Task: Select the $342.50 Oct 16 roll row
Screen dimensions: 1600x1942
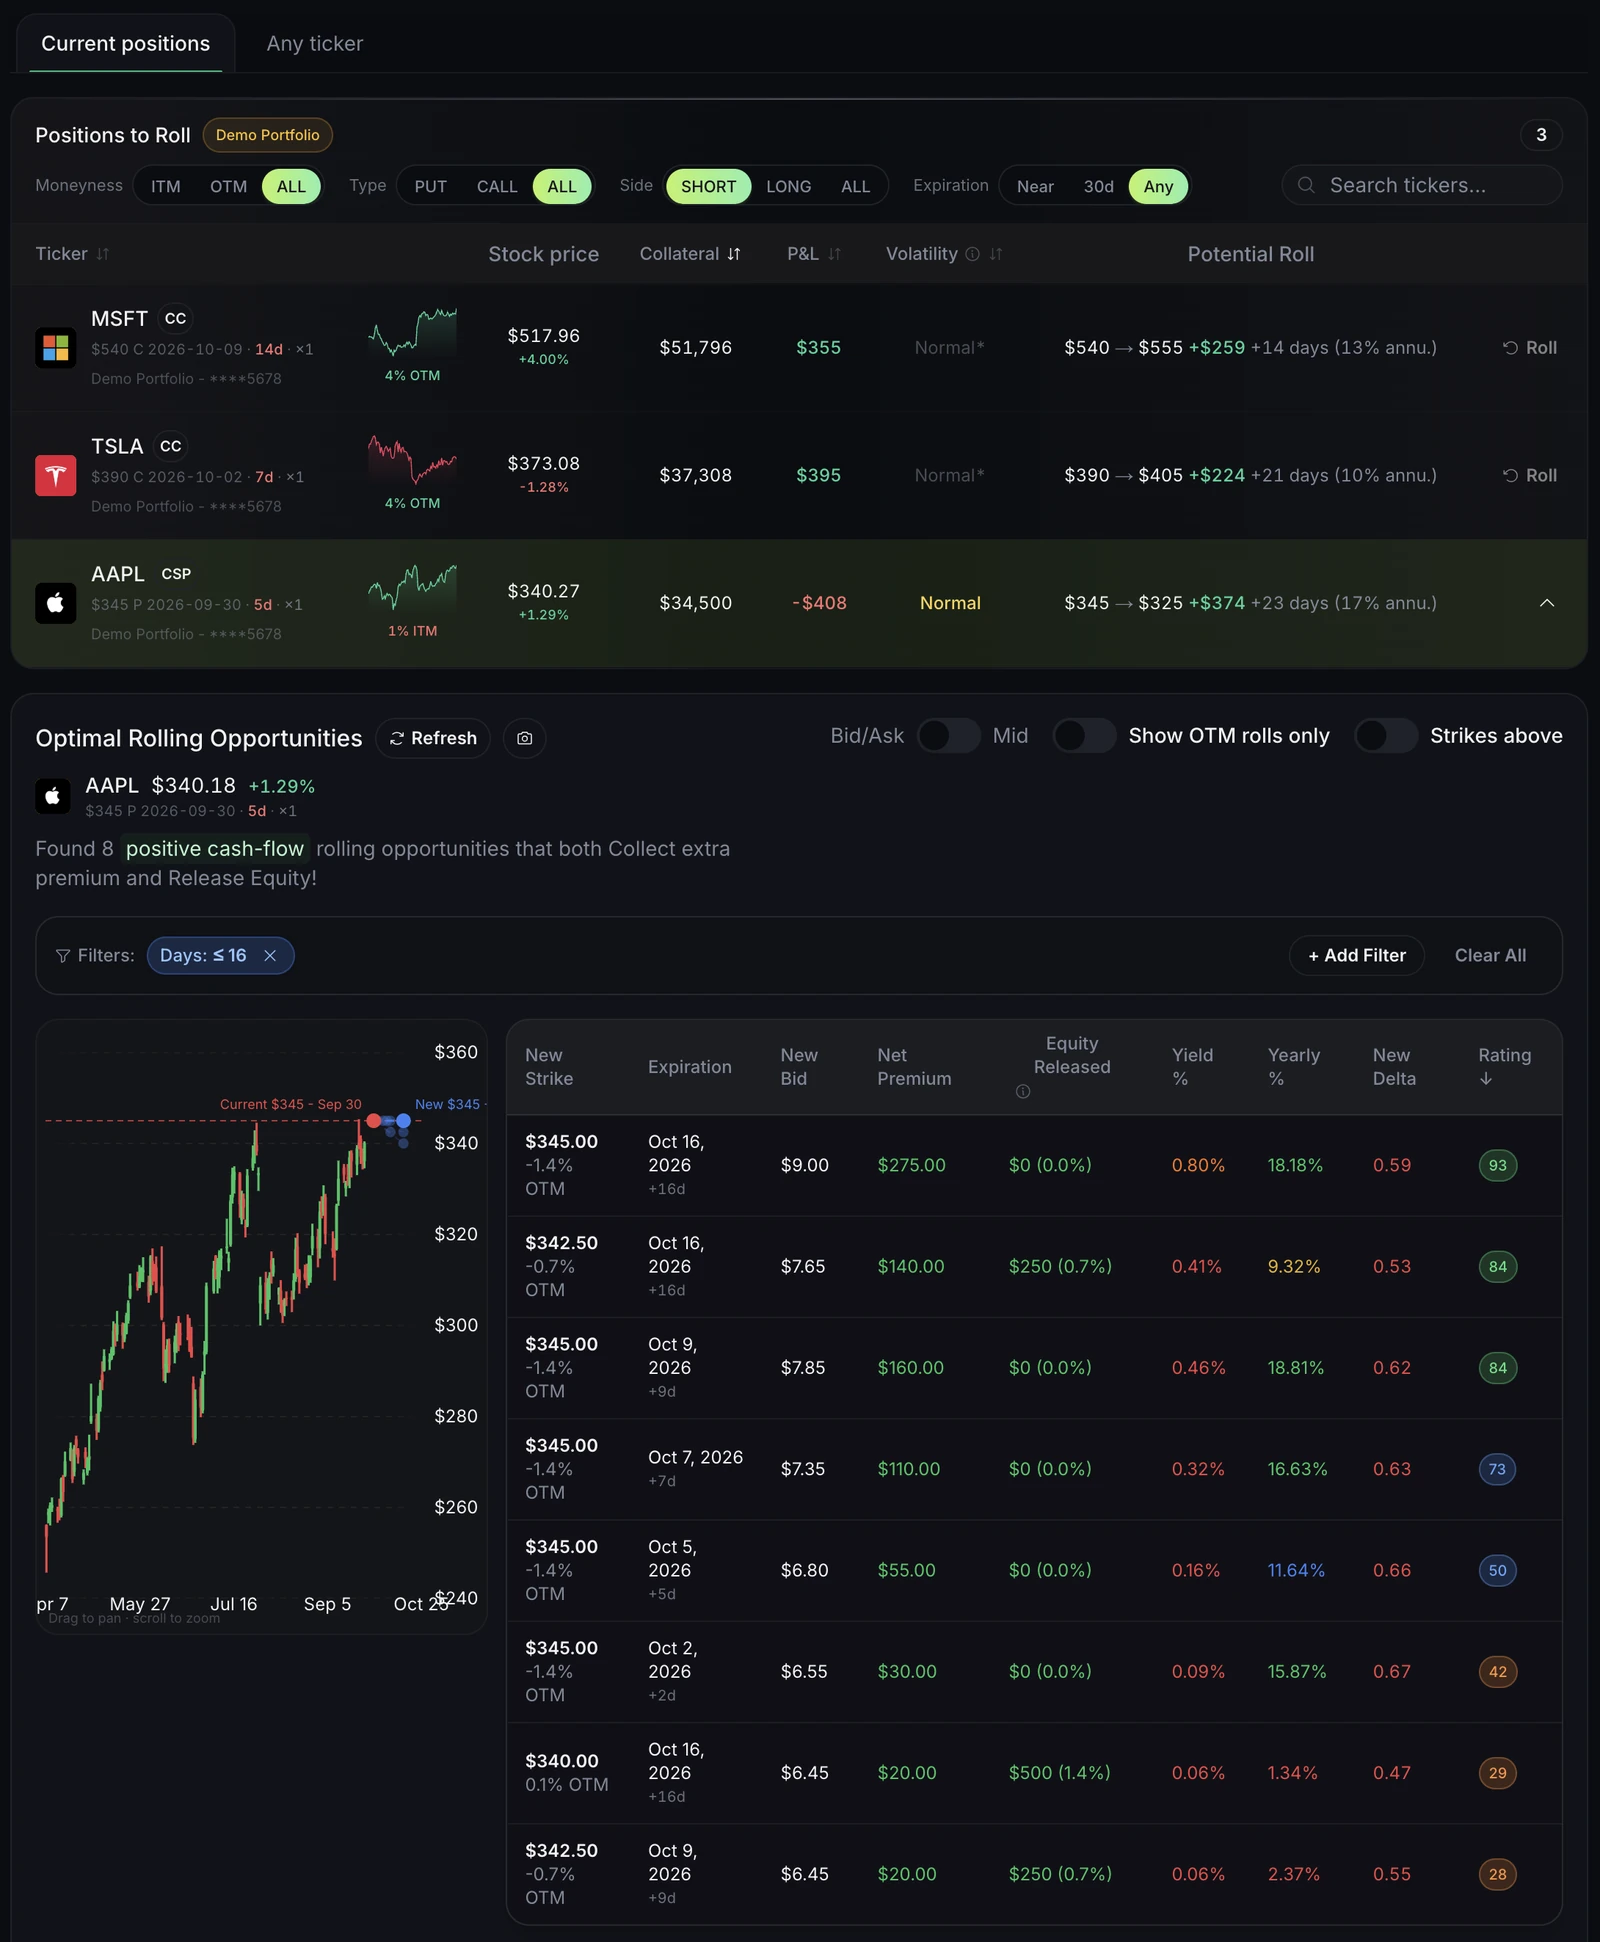Action: pos(1034,1266)
